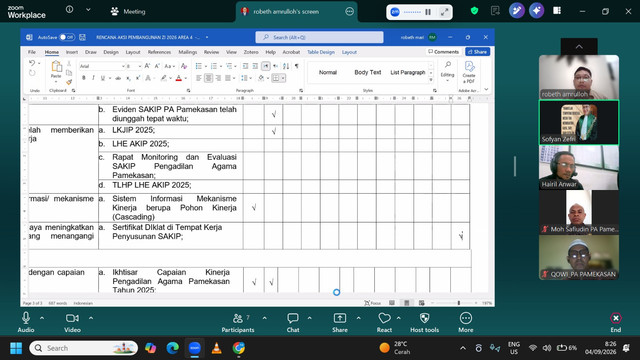Toggle Bold formatting in Word ribbon
640x360 pixels.
click(x=84, y=78)
